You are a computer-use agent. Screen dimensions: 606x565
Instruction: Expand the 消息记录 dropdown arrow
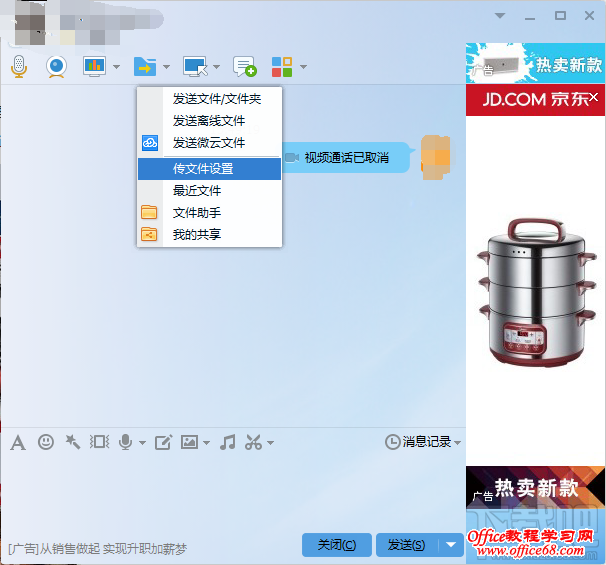457,442
